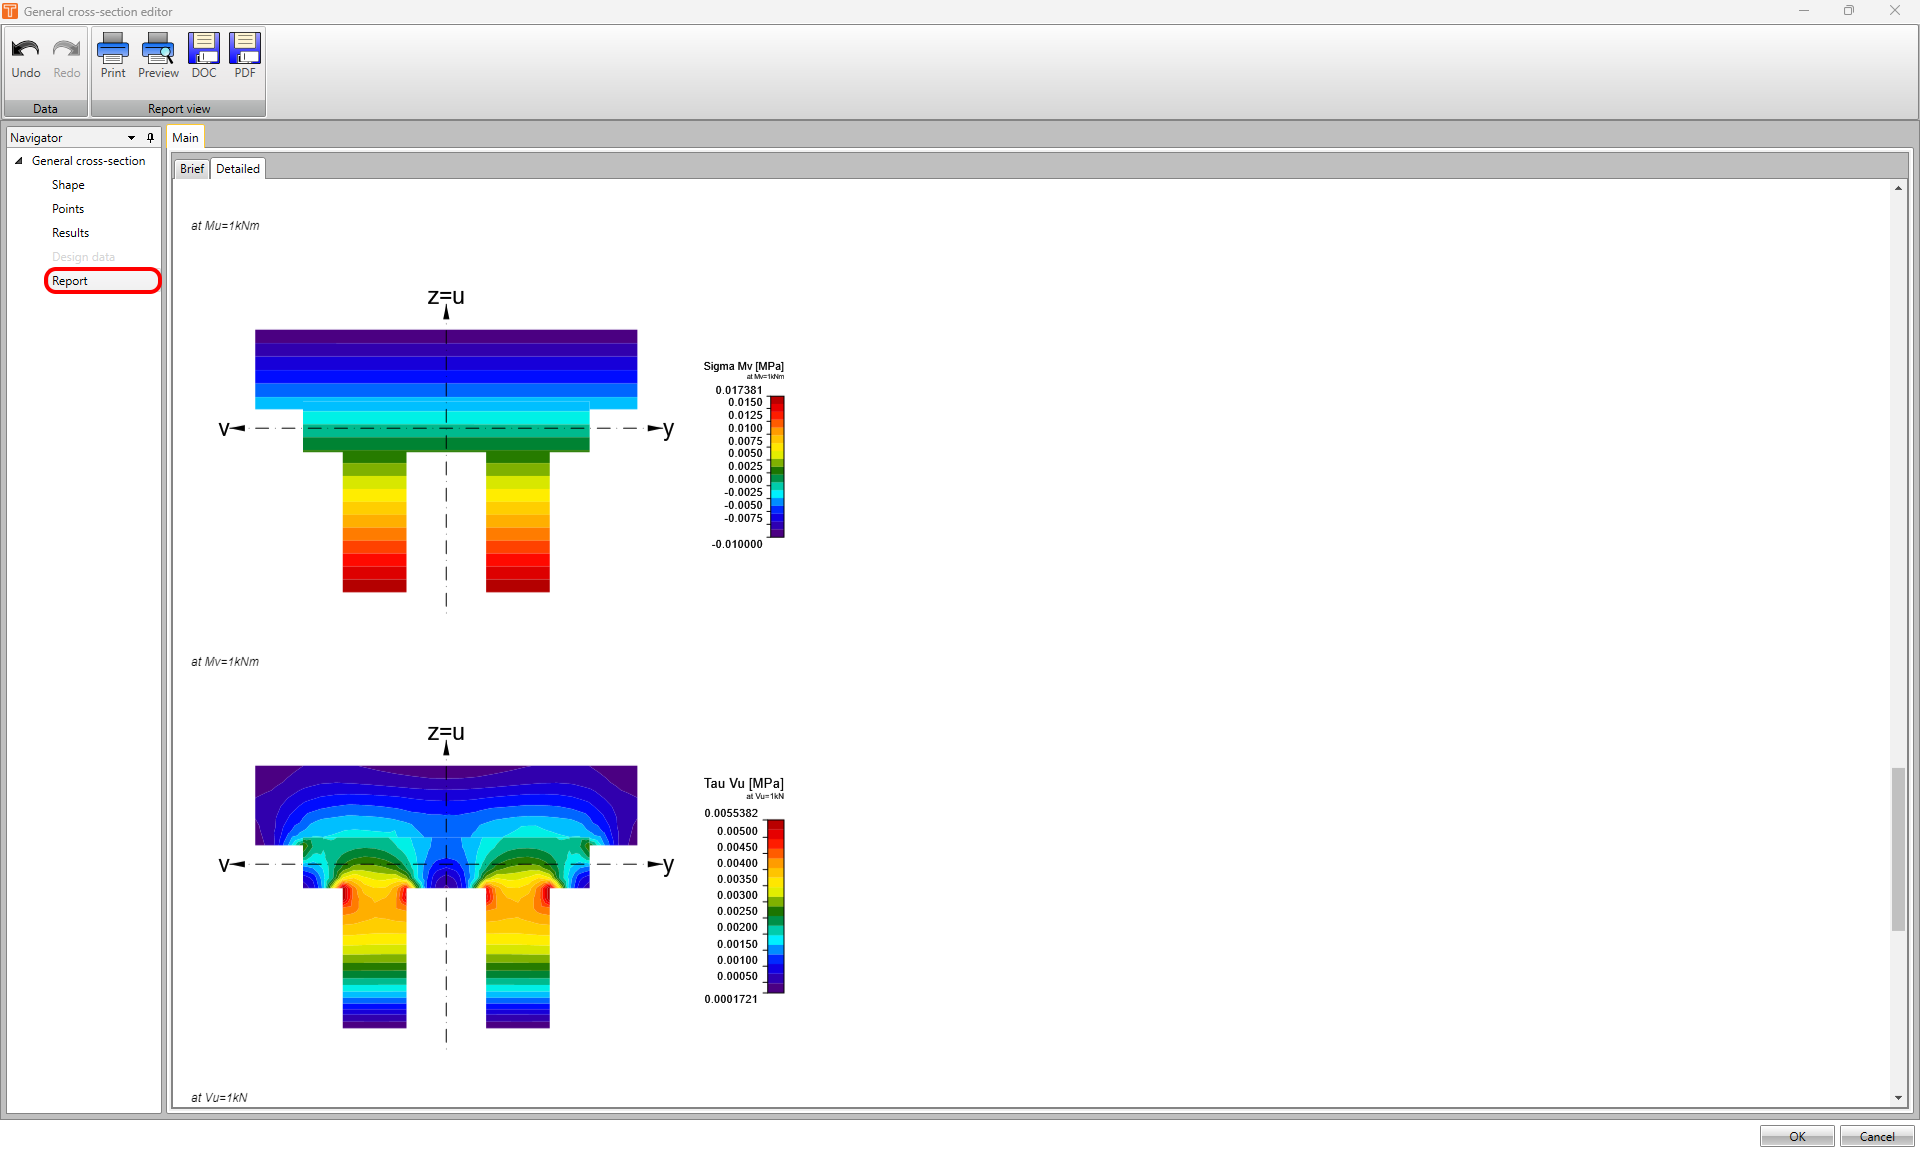Open print Preview
Image resolution: width=1920 pixels, height=1150 pixels.
pos(158,57)
